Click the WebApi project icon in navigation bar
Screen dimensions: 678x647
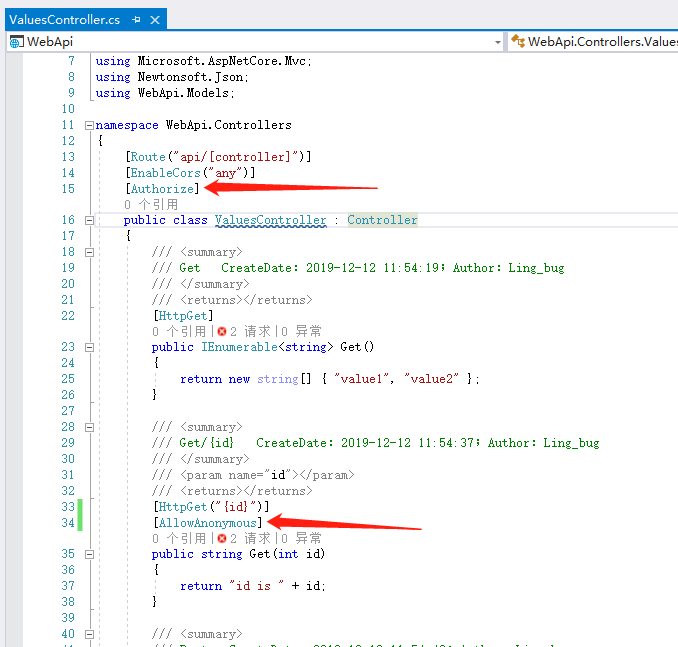[x=16, y=42]
